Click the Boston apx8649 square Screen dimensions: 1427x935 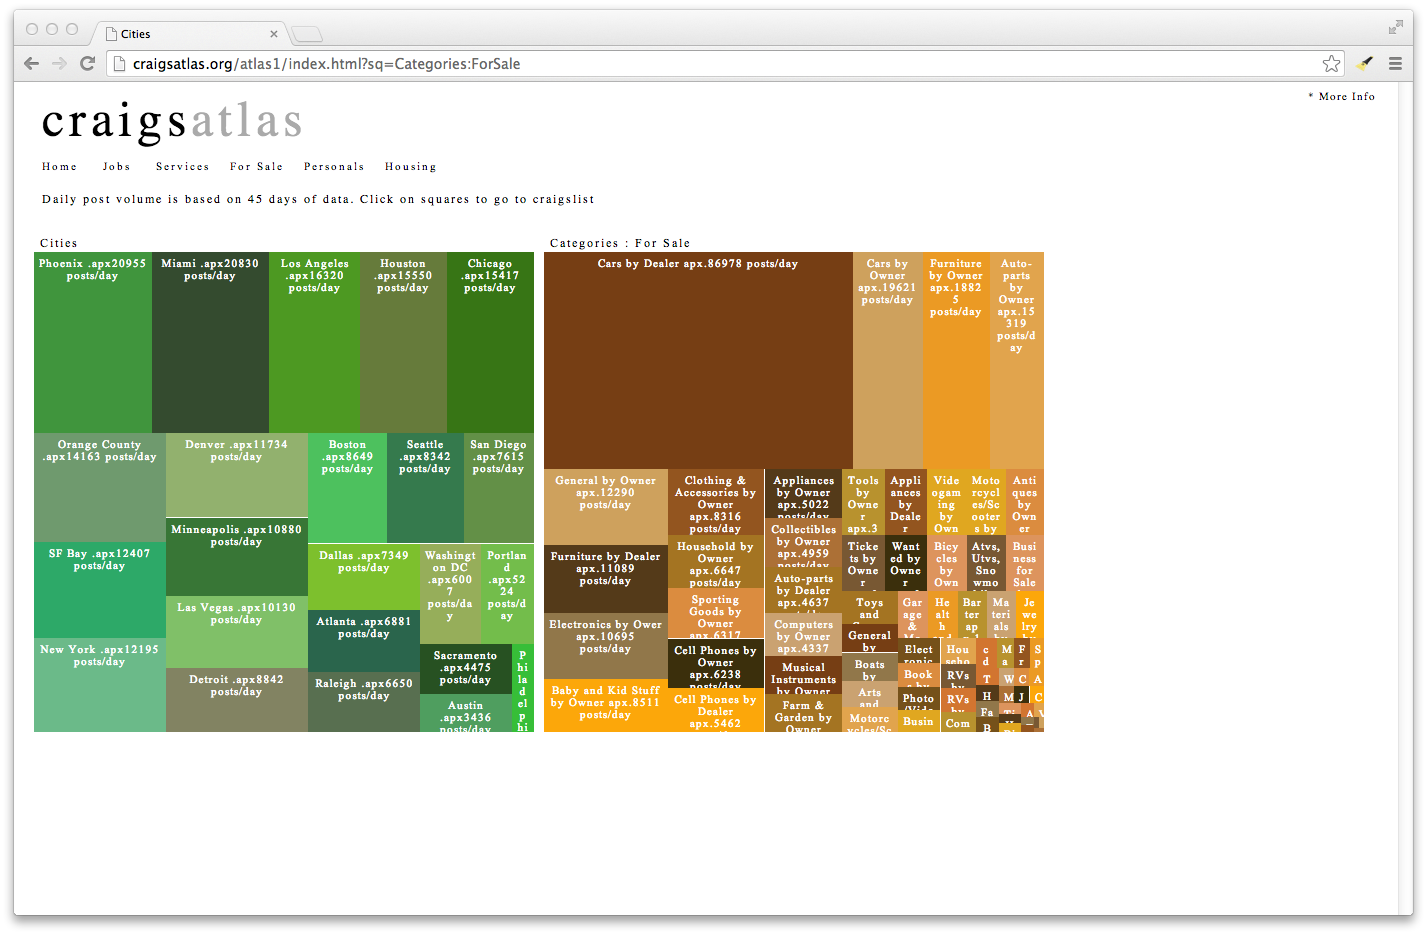347,488
